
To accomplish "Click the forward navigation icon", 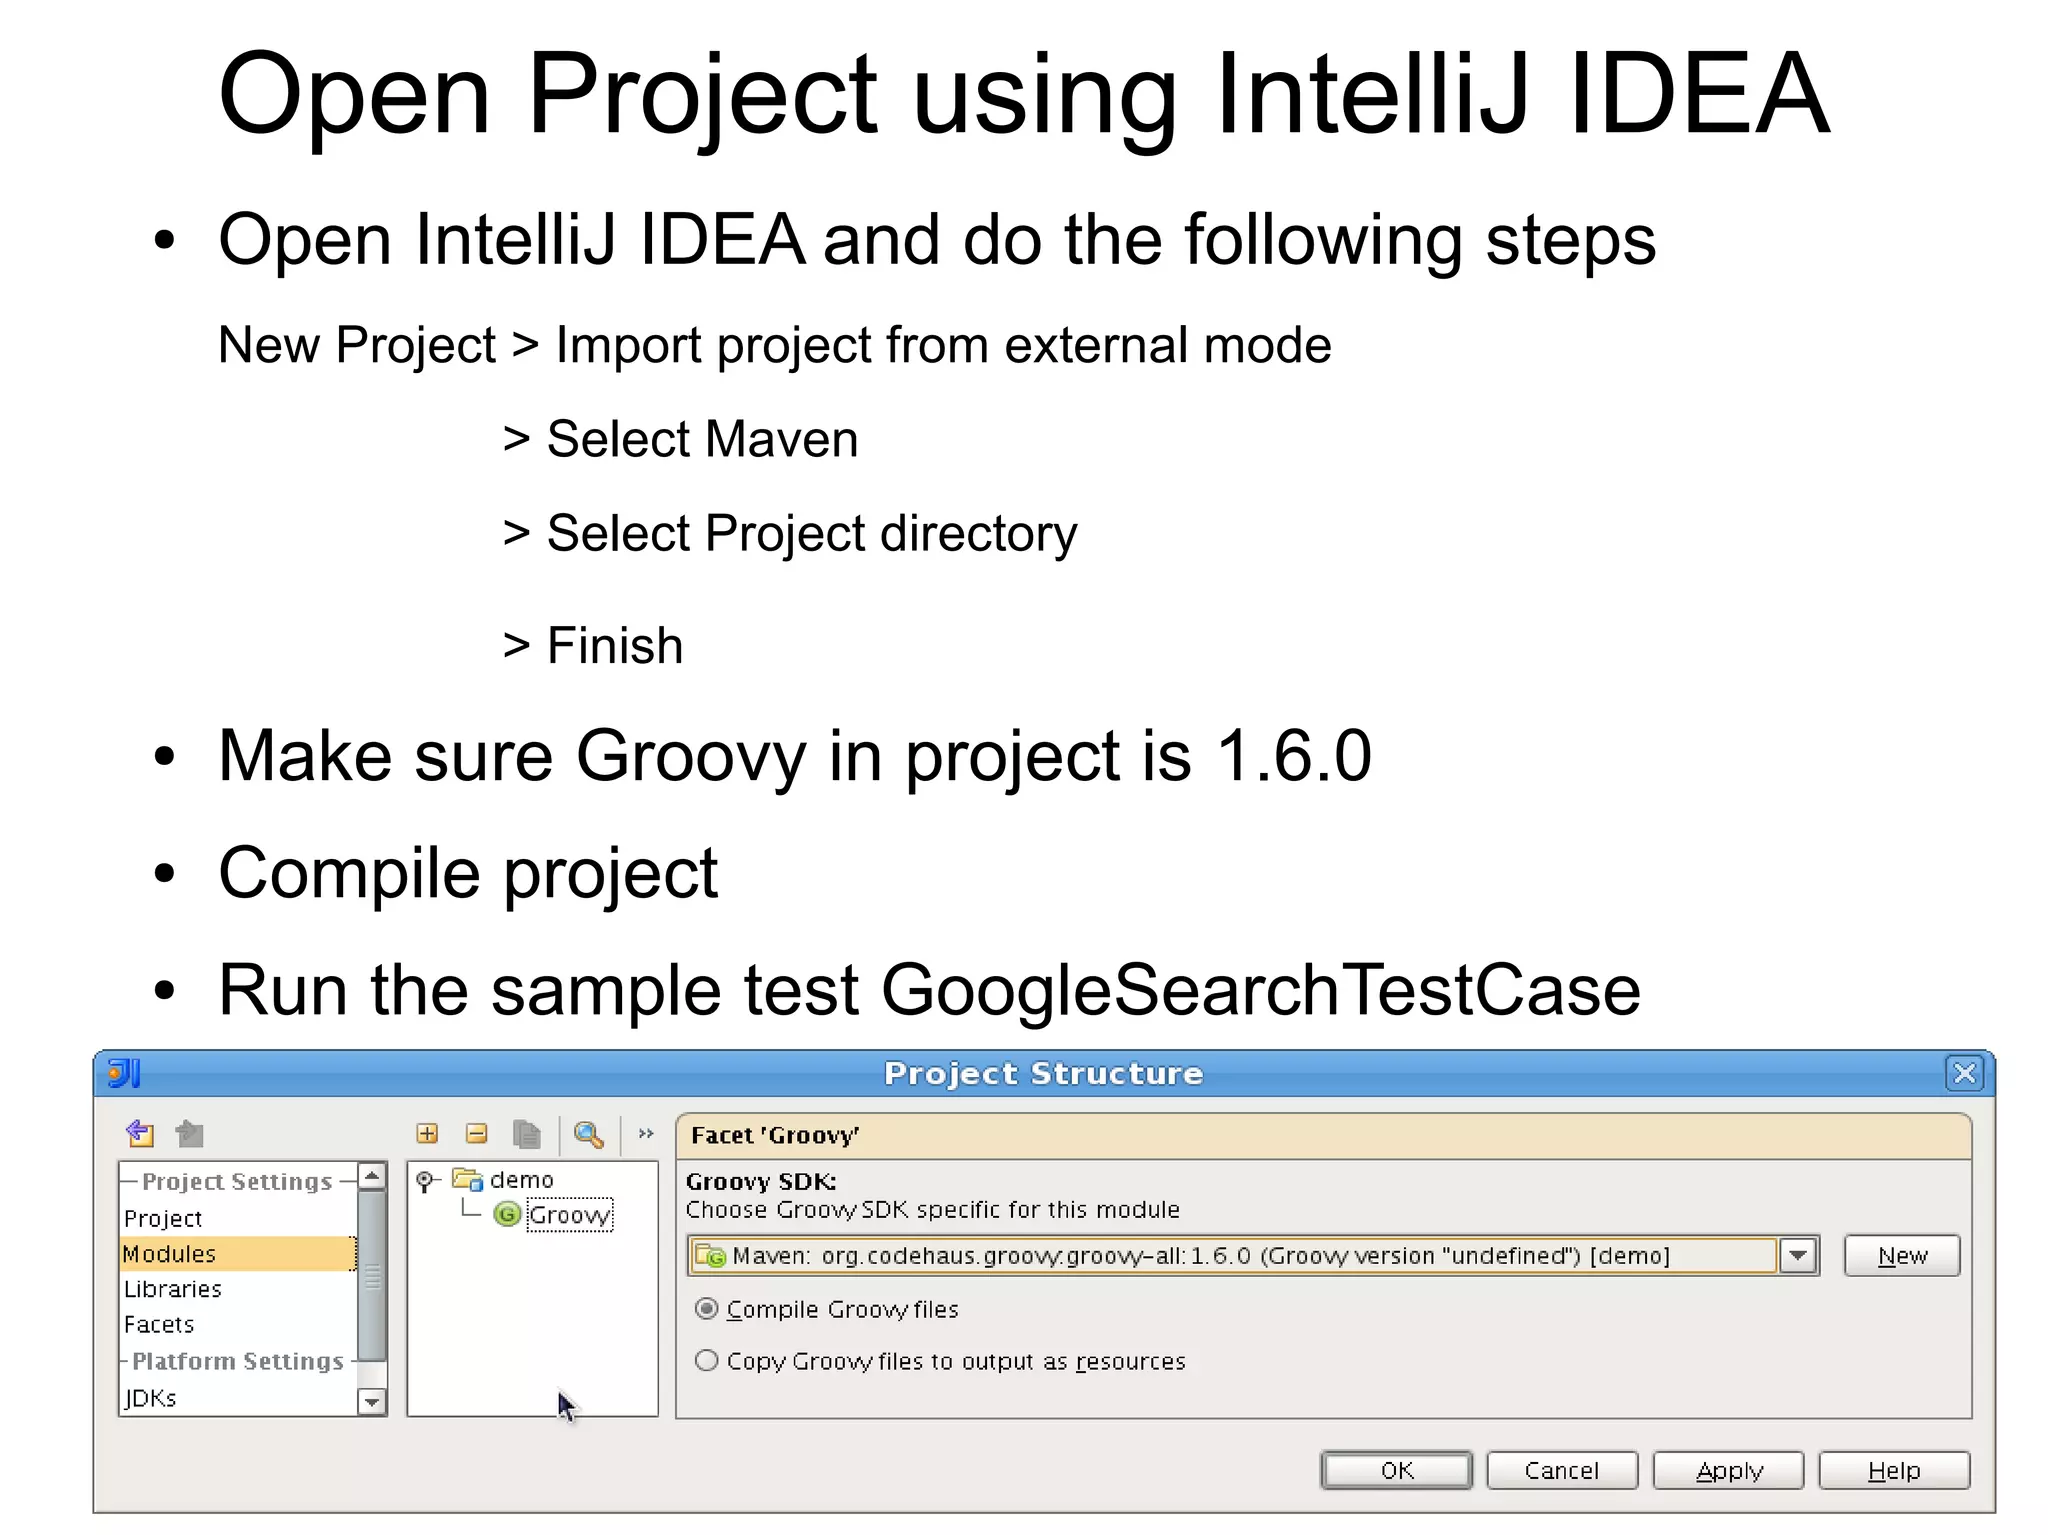I will [189, 1133].
